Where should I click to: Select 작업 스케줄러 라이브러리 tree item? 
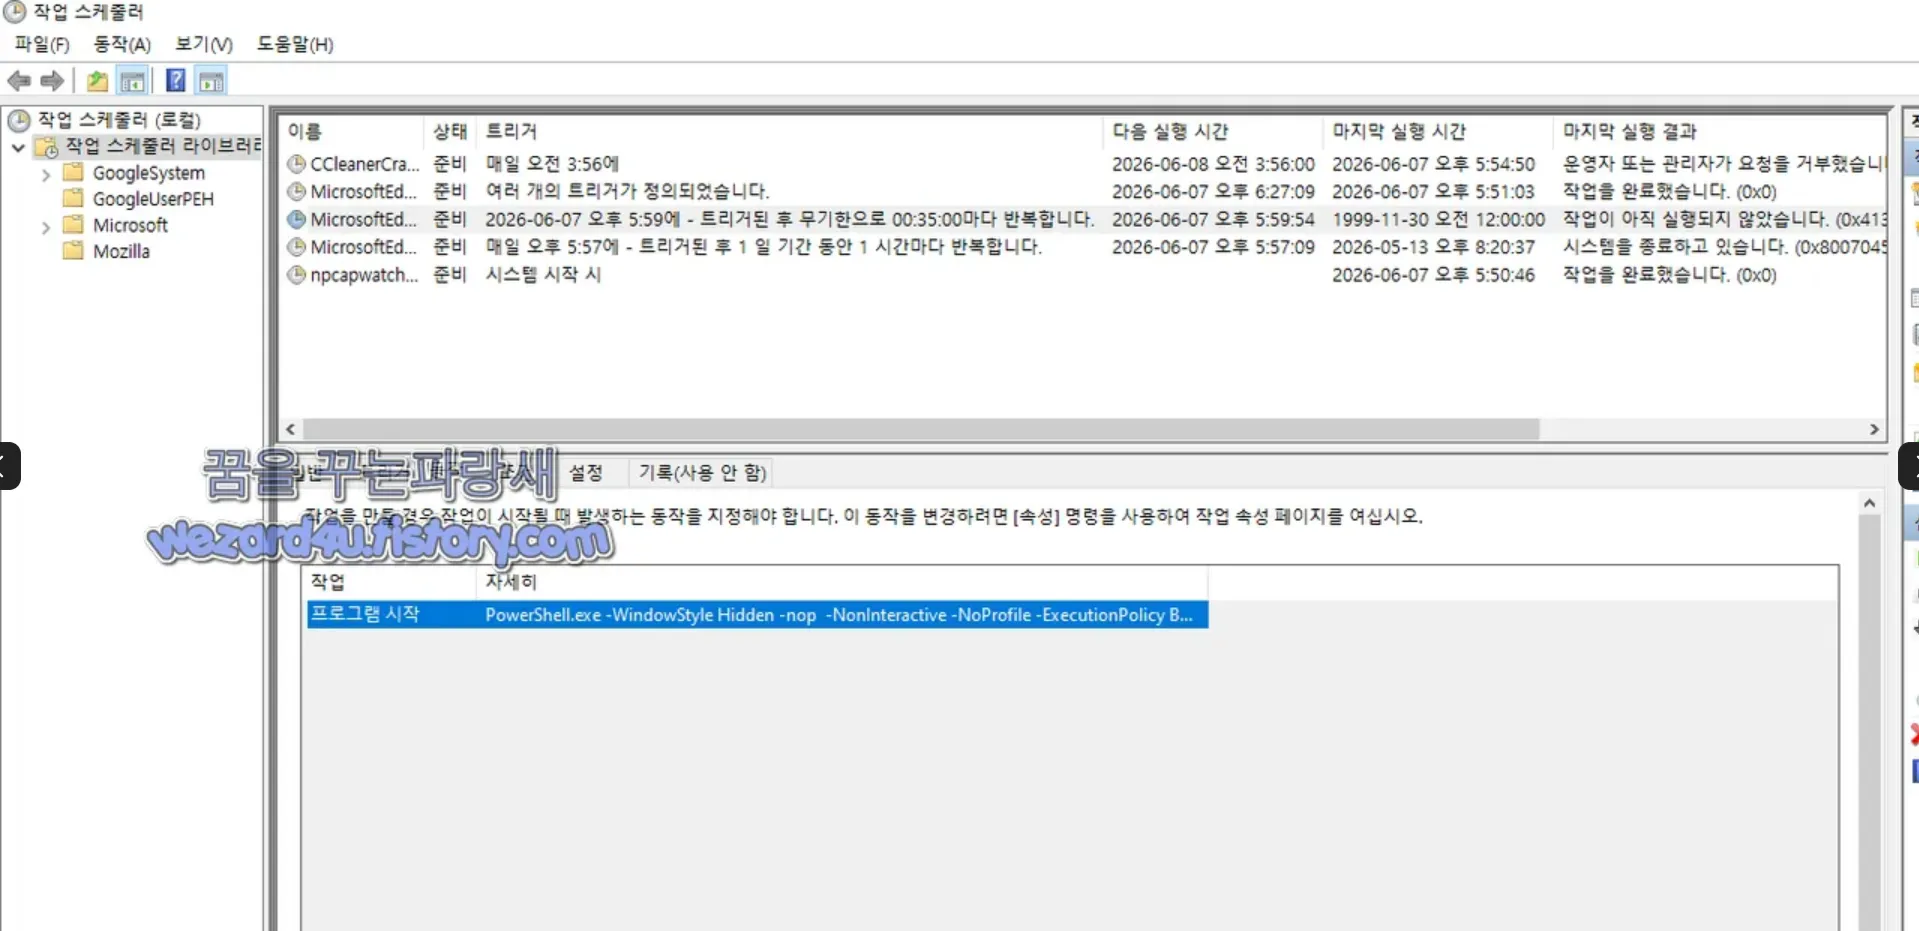pos(162,146)
